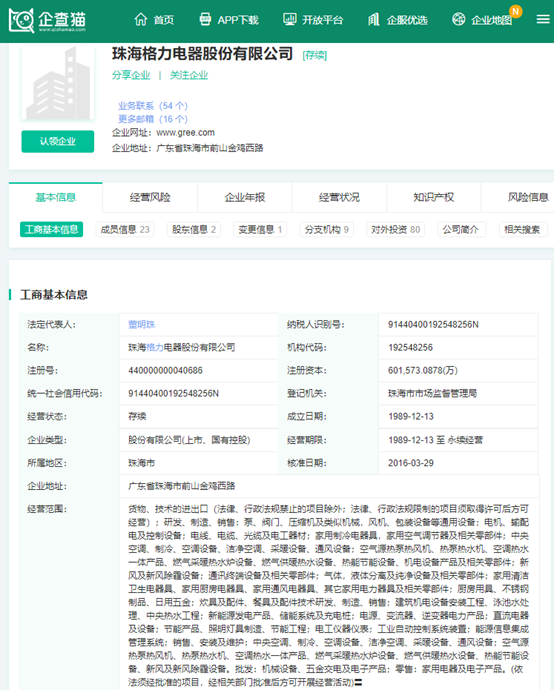This screenshot has width=554, height=690.
Task: Click the 企查猫 cat logo
Action: [22, 20]
